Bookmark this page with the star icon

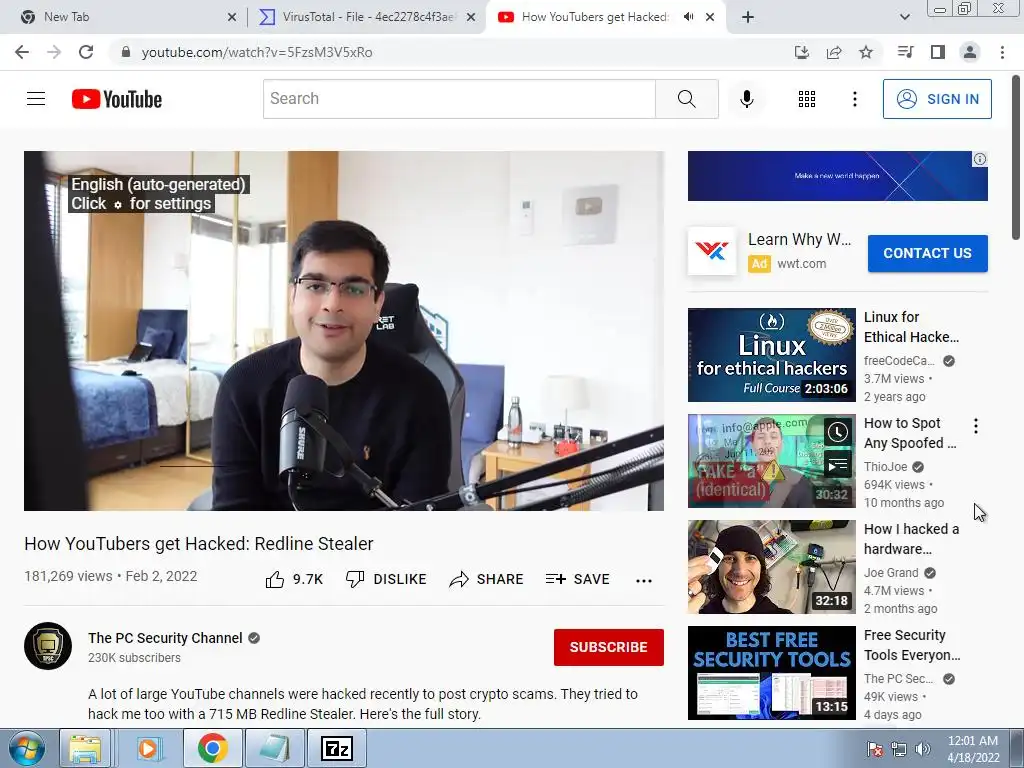(x=866, y=52)
